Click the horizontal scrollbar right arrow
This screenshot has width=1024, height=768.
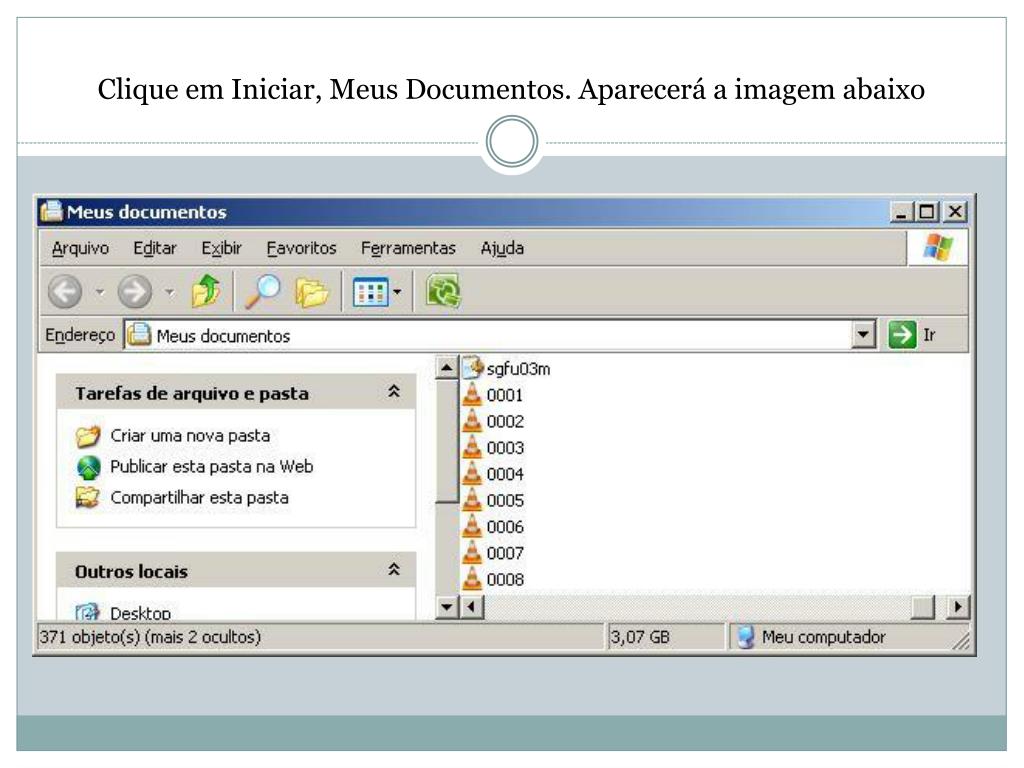[957, 607]
